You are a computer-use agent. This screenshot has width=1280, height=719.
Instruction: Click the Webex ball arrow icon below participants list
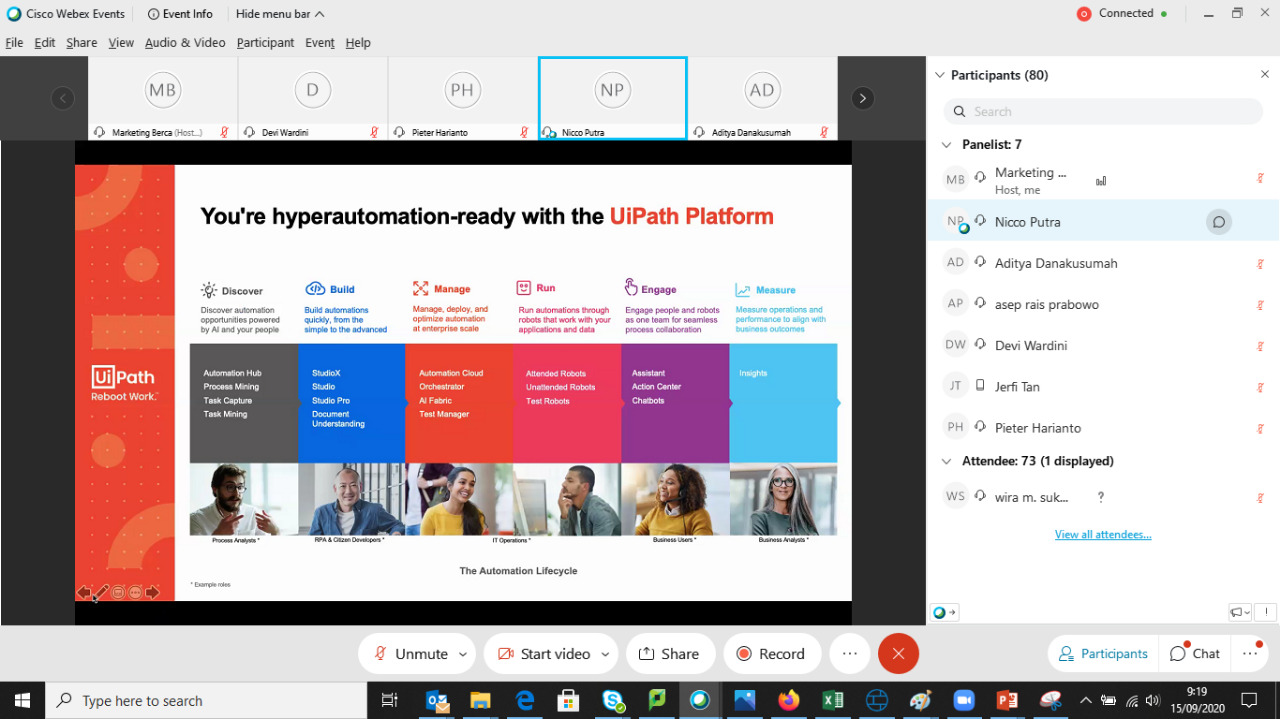coord(944,612)
